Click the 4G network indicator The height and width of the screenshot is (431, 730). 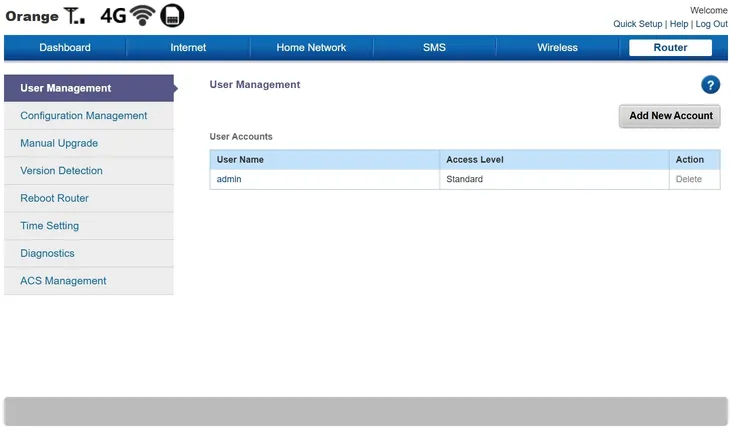coord(112,16)
